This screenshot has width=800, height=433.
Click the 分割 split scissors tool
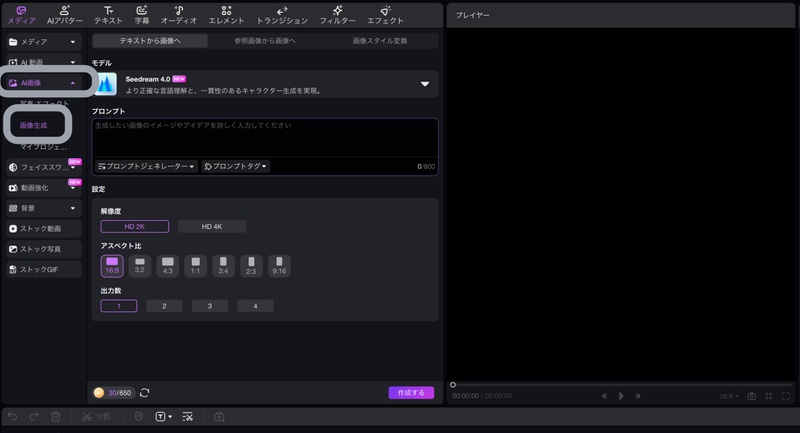pos(96,417)
